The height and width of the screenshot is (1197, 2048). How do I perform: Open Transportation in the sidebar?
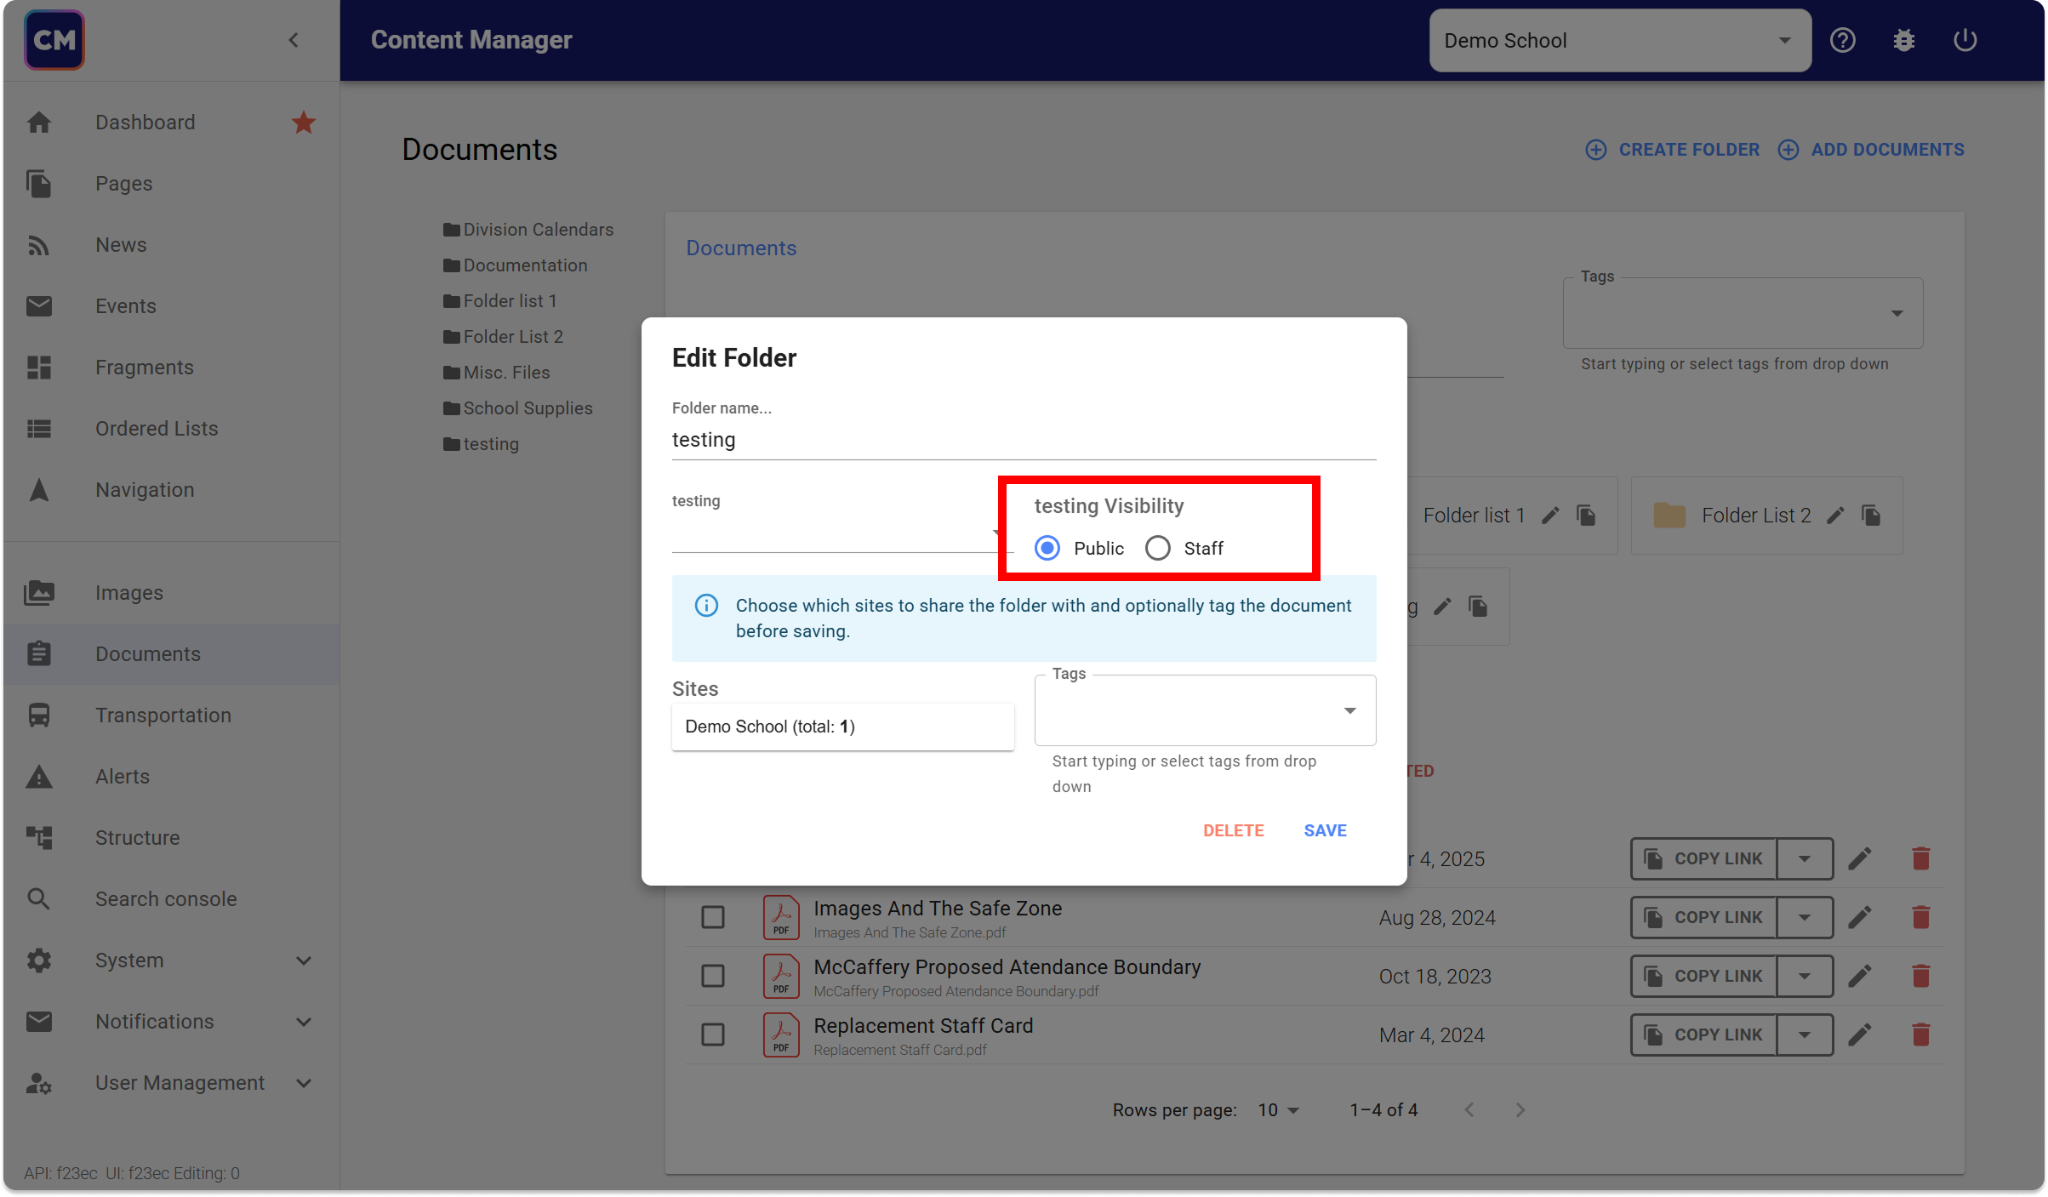click(163, 715)
